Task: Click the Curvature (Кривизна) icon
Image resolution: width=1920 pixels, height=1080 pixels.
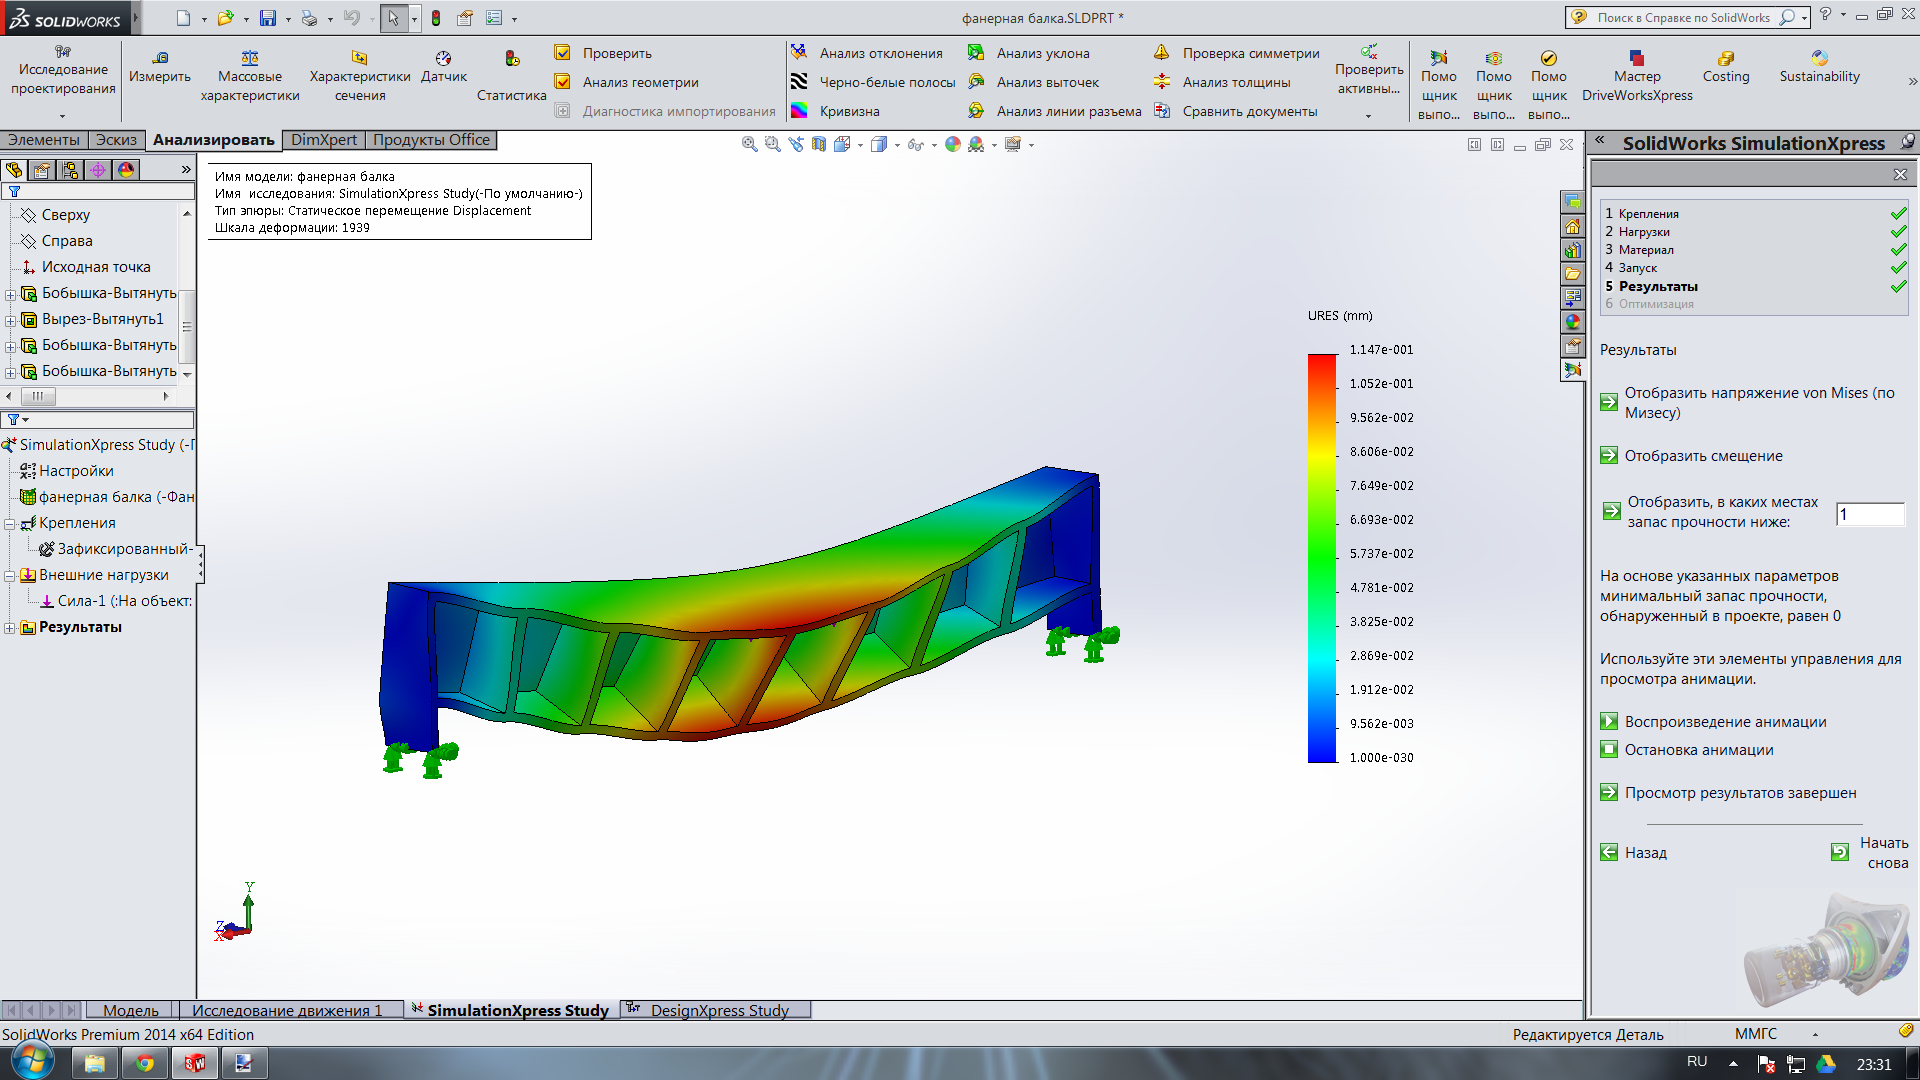Action: (x=799, y=111)
